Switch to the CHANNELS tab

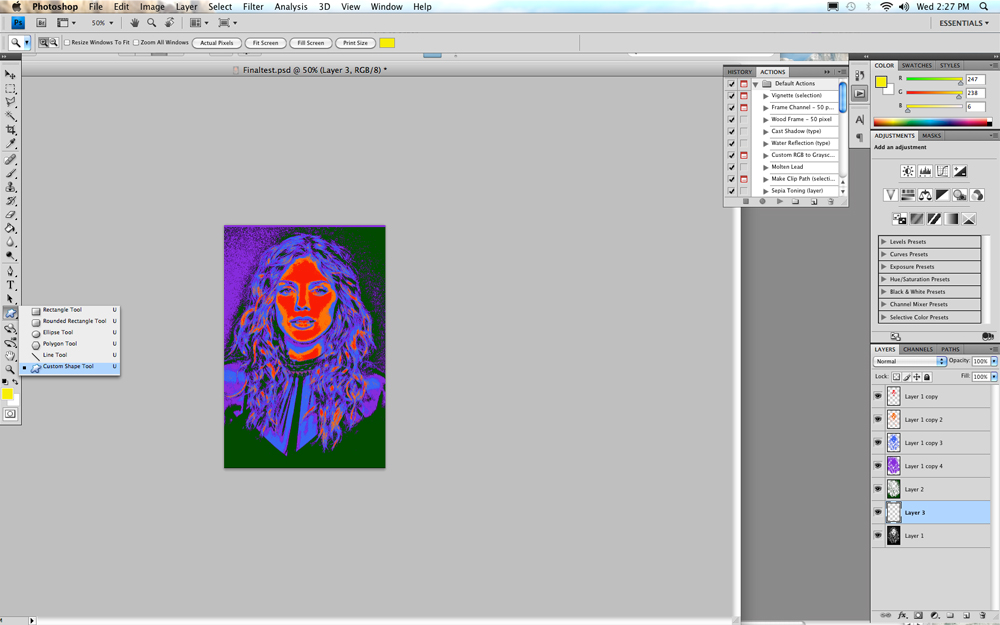pyautogui.click(x=918, y=349)
